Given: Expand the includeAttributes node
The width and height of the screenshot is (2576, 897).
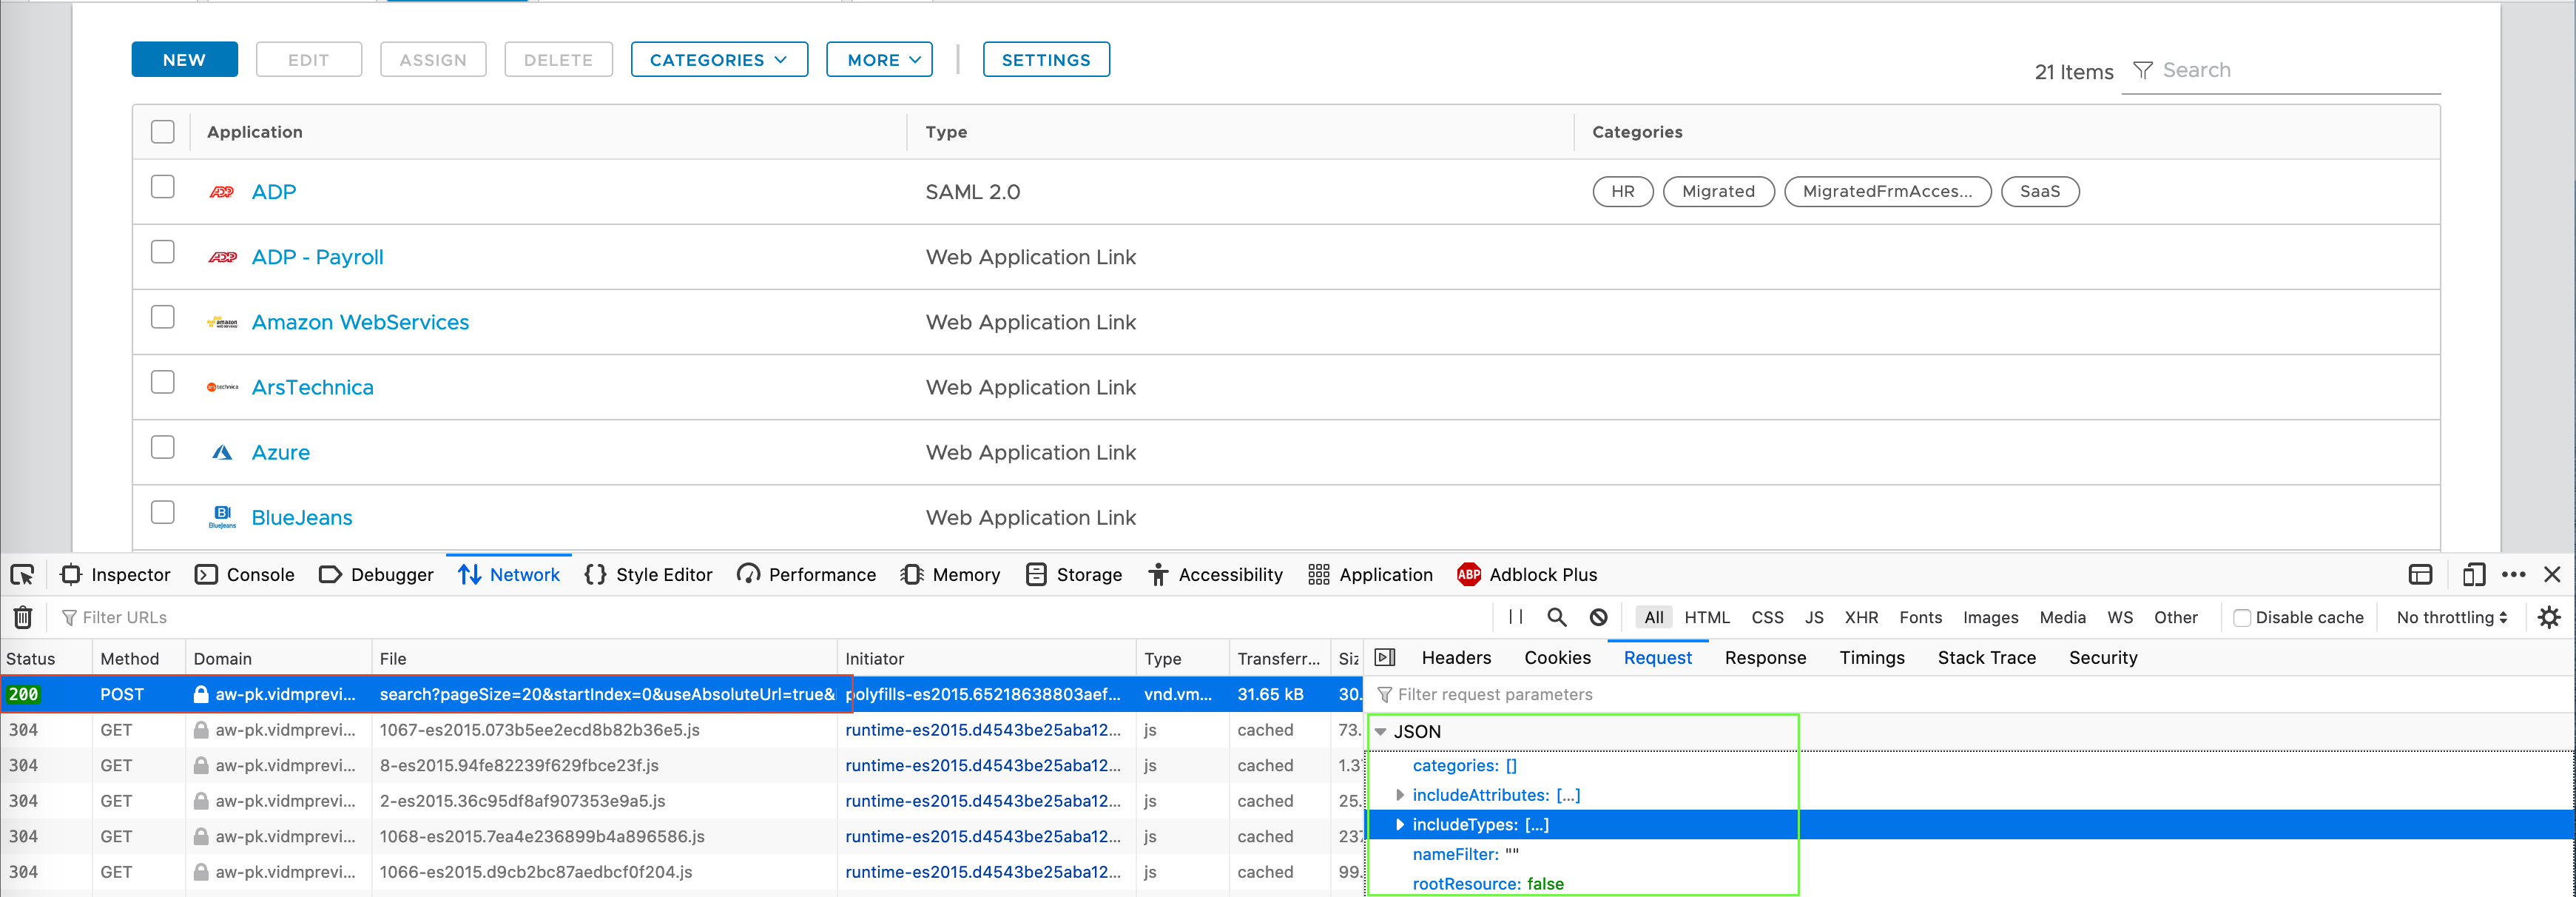Looking at the screenshot, I should (1400, 795).
